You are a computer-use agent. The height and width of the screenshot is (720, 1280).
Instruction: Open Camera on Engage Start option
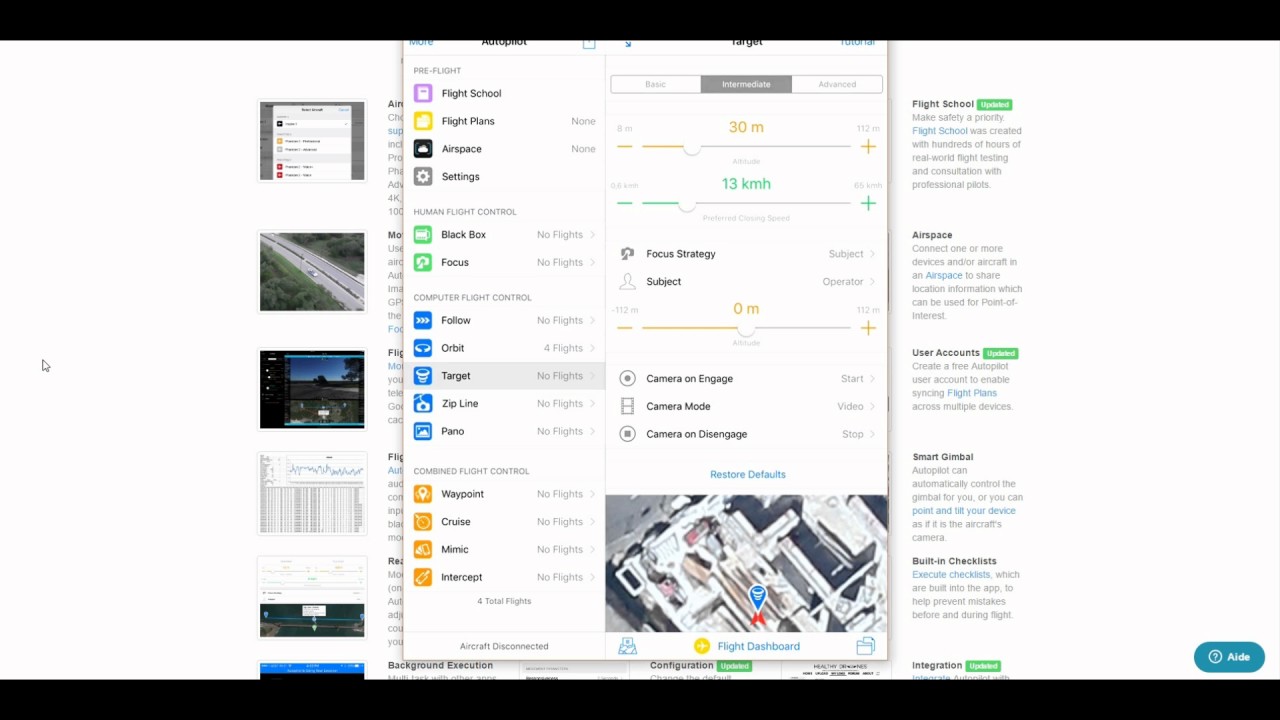(858, 379)
